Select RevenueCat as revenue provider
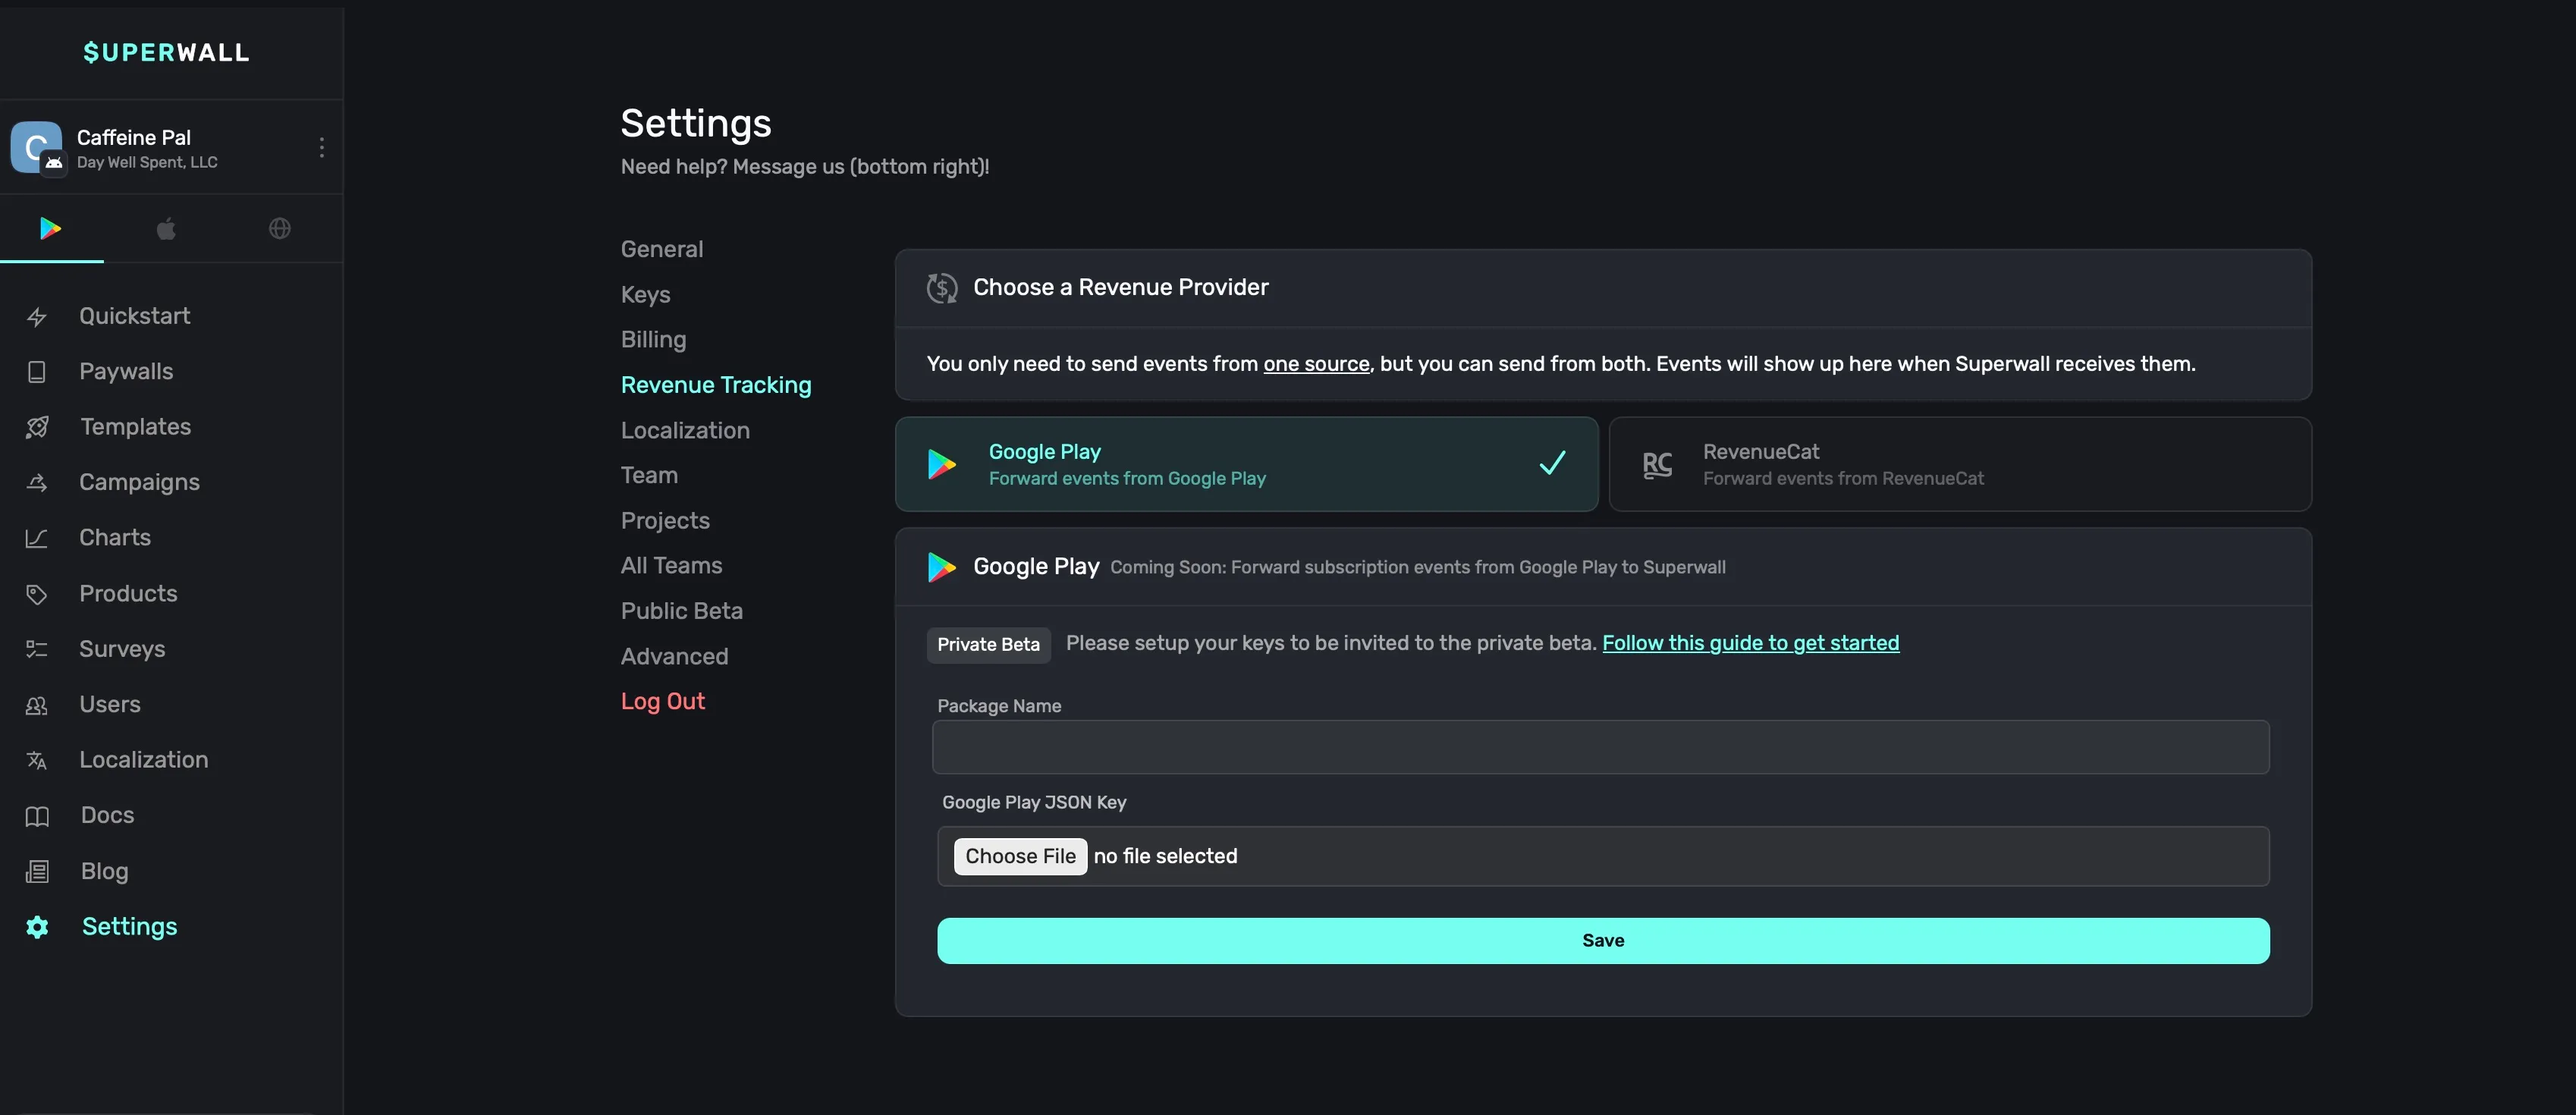Viewport: 2576px width, 1115px height. (1960, 464)
